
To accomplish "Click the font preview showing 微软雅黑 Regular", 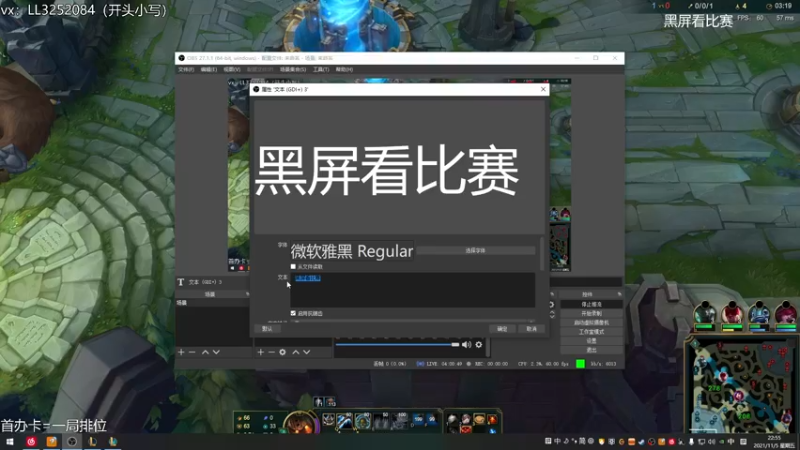I will [x=352, y=251].
